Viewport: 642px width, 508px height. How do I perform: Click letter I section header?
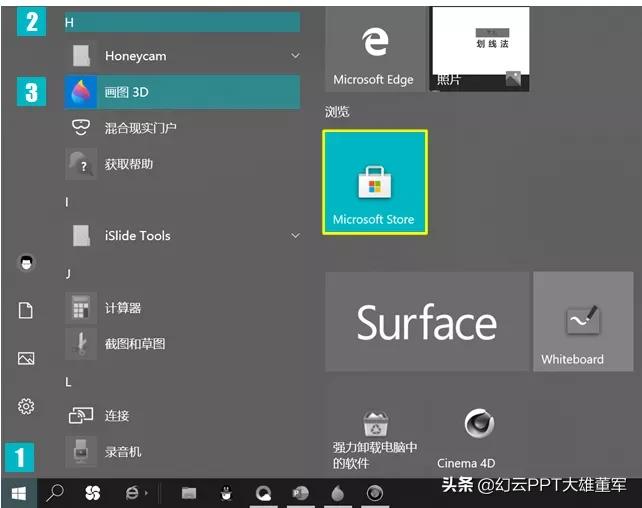(67, 202)
